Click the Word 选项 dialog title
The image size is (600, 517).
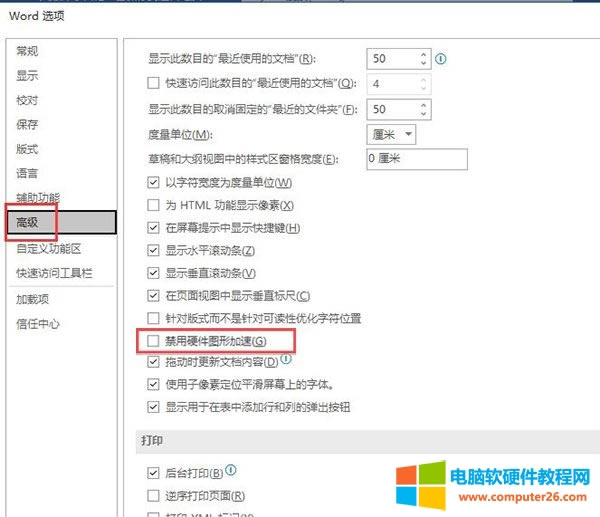[x=37, y=16]
